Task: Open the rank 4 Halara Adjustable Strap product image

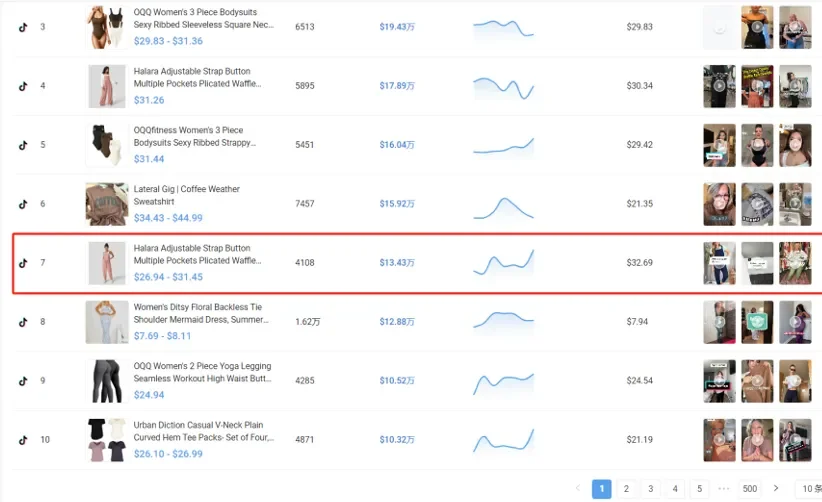Action: tap(107, 86)
